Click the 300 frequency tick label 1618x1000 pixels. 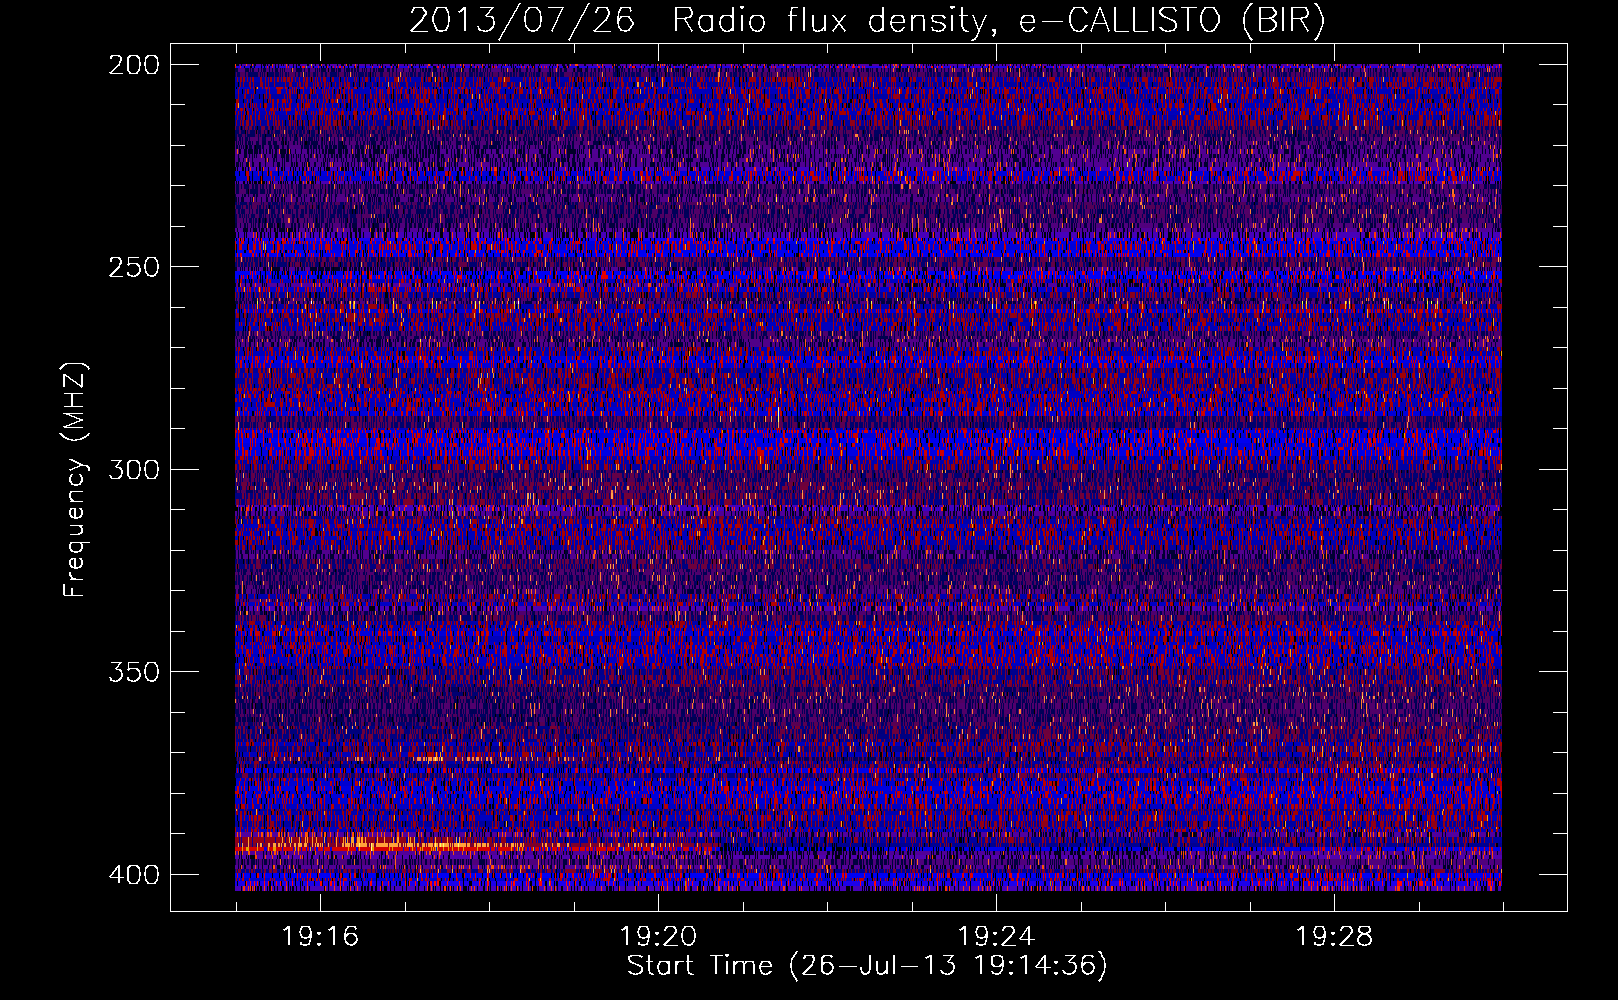133,469
